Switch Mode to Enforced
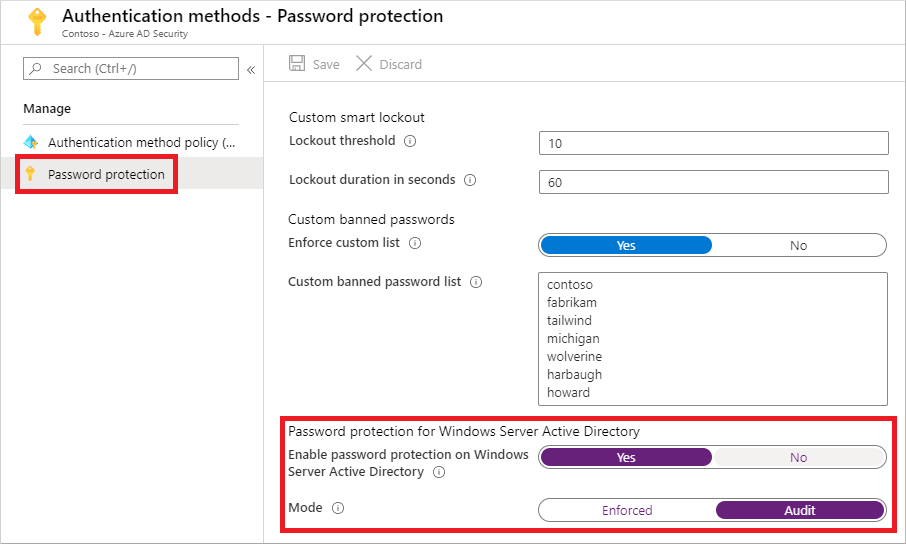Image resolution: width=906 pixels, height=544 pixels. coord(627,510)
